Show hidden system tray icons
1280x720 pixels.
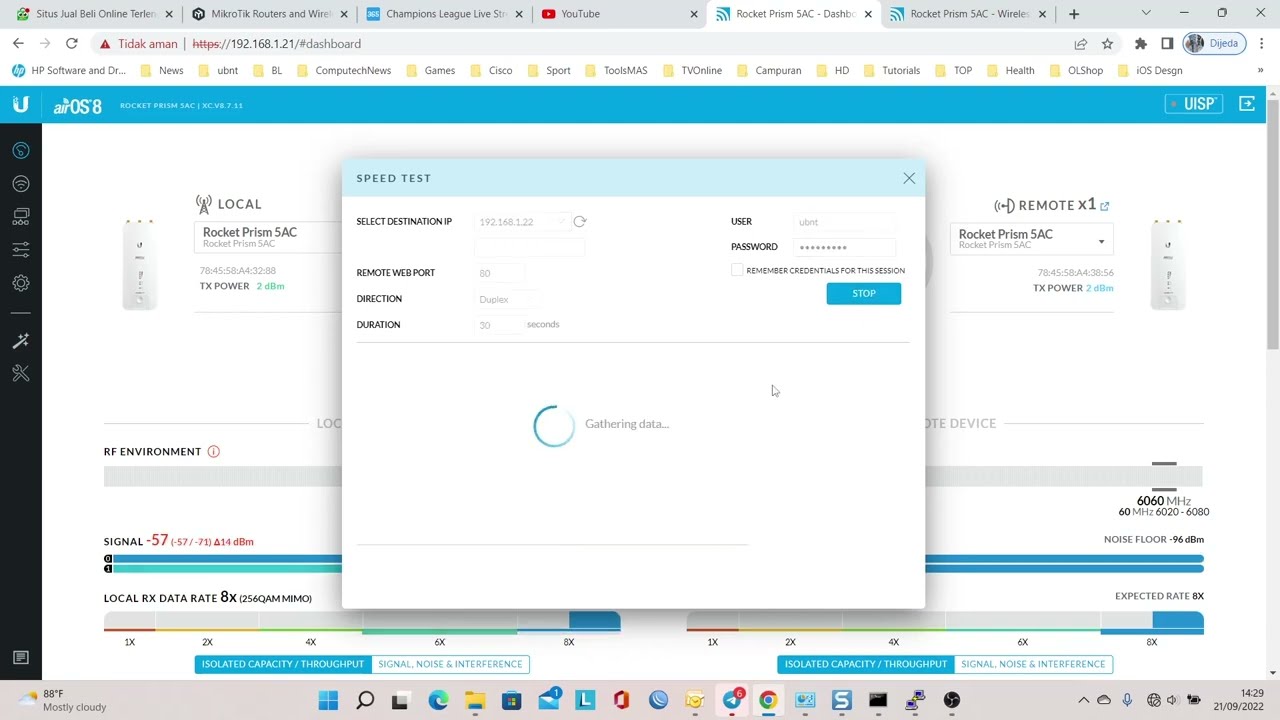tap(1083, 700)
